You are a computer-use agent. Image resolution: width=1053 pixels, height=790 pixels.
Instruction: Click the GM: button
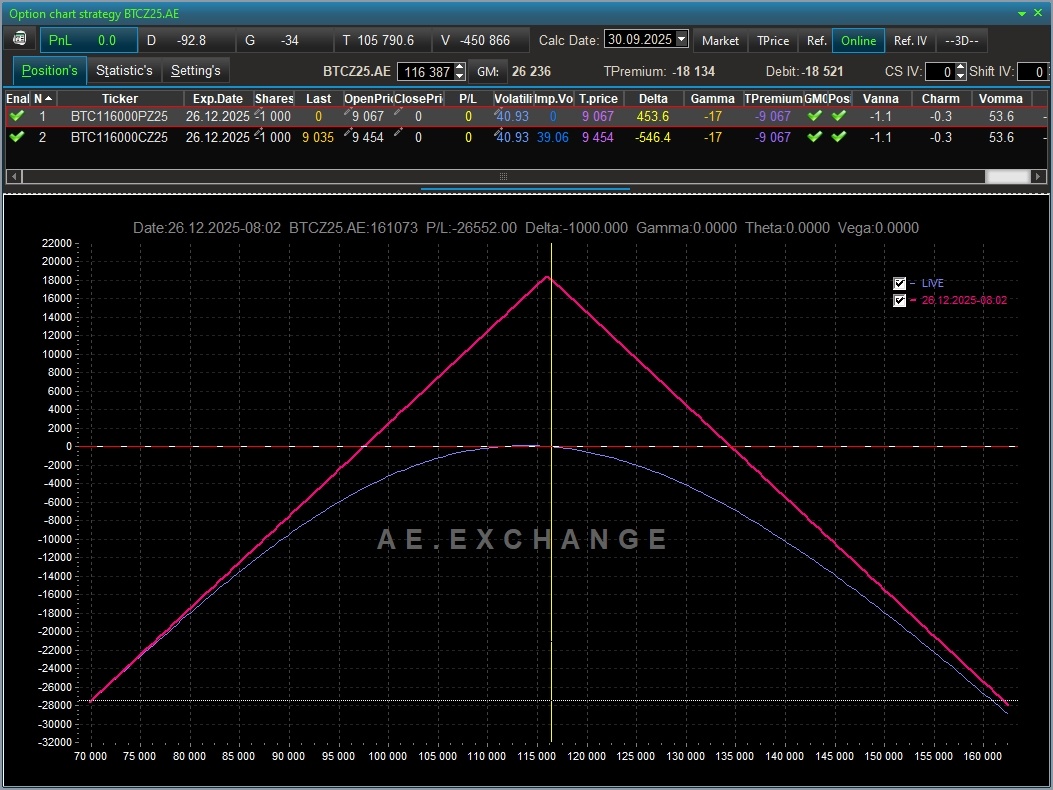click(x=488, y=71)
